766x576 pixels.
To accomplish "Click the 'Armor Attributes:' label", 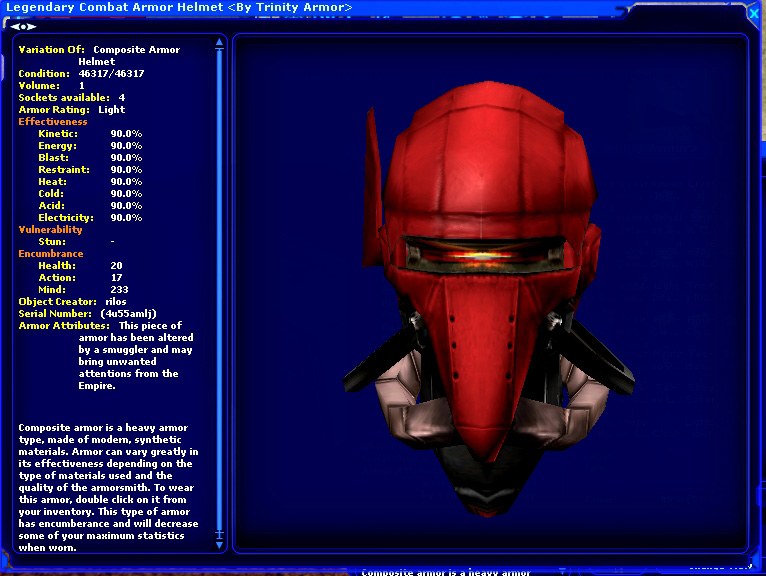I will point(64,325).
